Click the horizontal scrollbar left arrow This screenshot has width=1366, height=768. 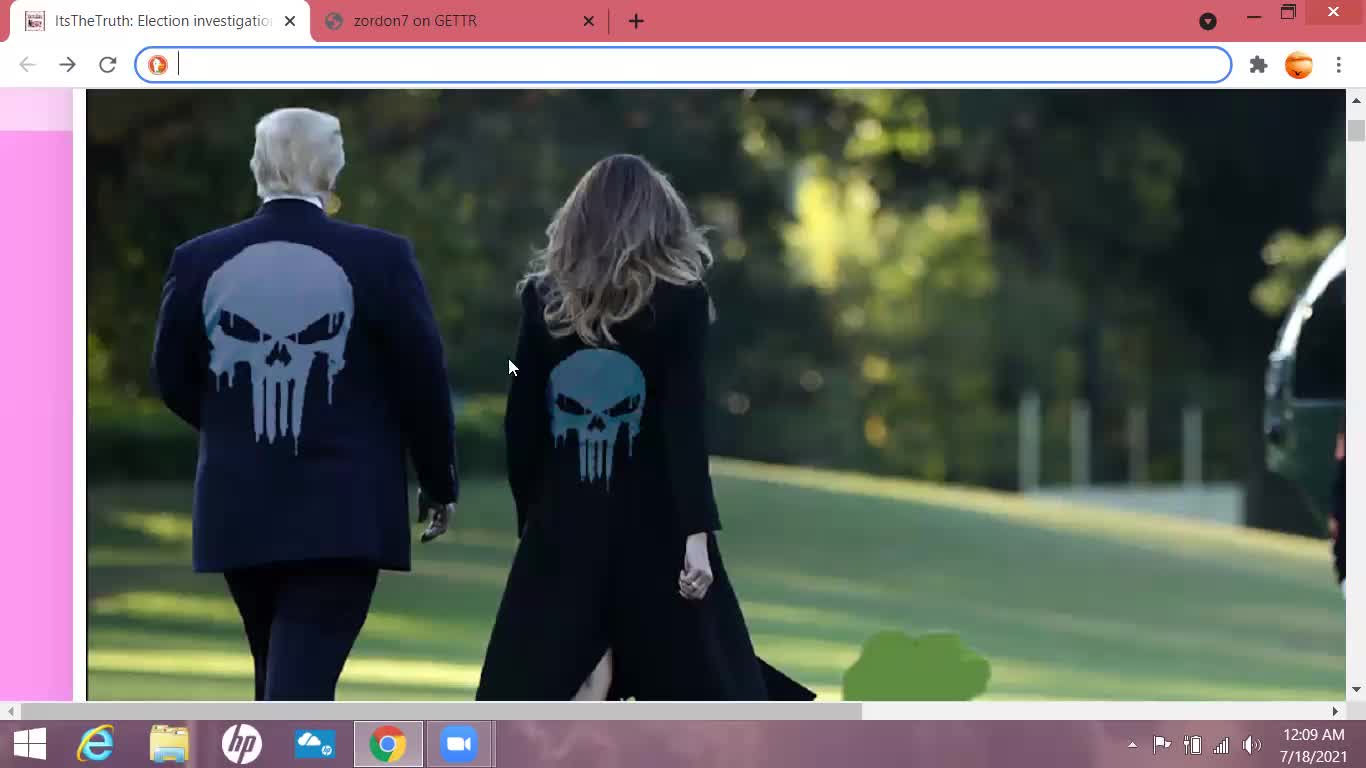pos(9,711)
